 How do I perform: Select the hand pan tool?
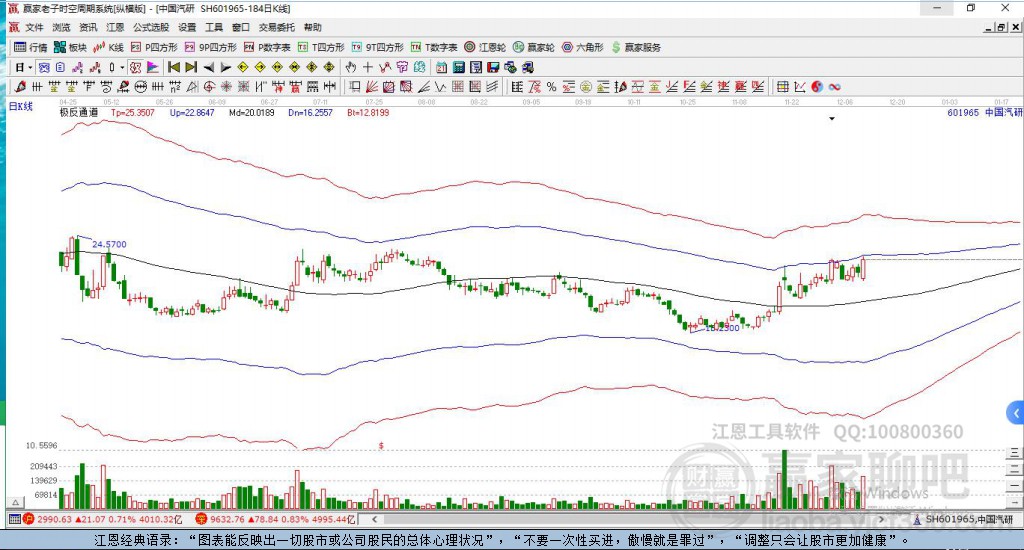pos(351,67)
